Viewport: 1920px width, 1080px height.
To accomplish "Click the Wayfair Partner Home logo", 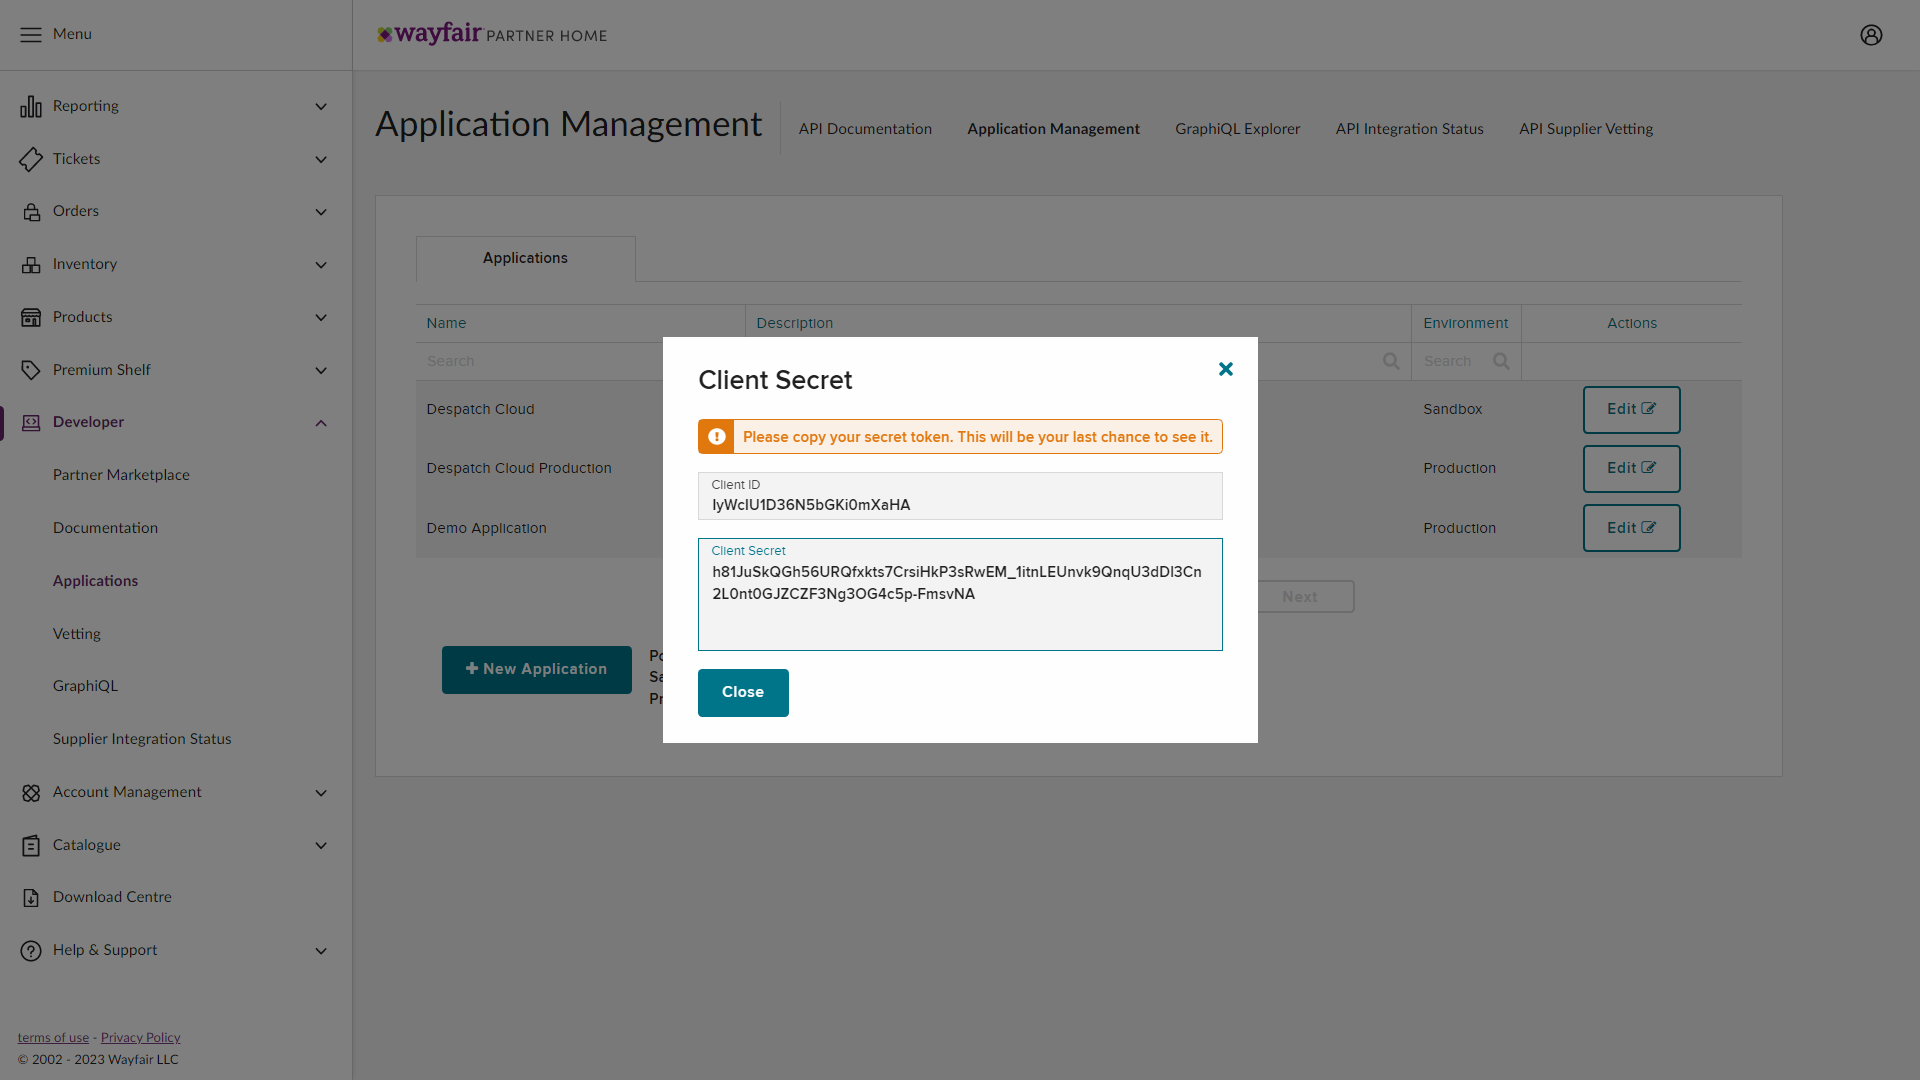I will tap(492, 34).
